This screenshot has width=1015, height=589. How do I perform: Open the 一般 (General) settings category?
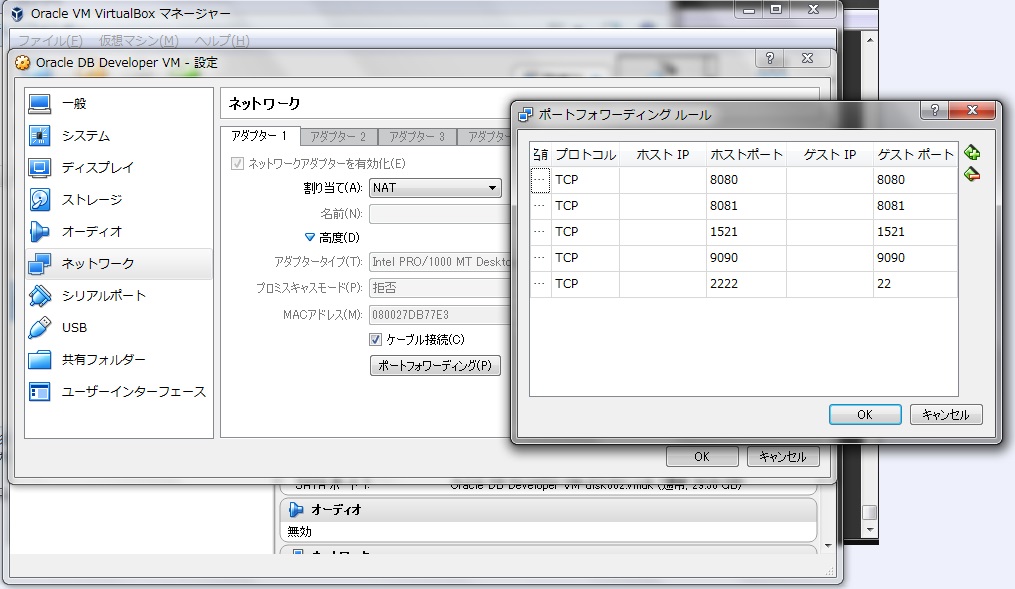[x=119, y=104]
